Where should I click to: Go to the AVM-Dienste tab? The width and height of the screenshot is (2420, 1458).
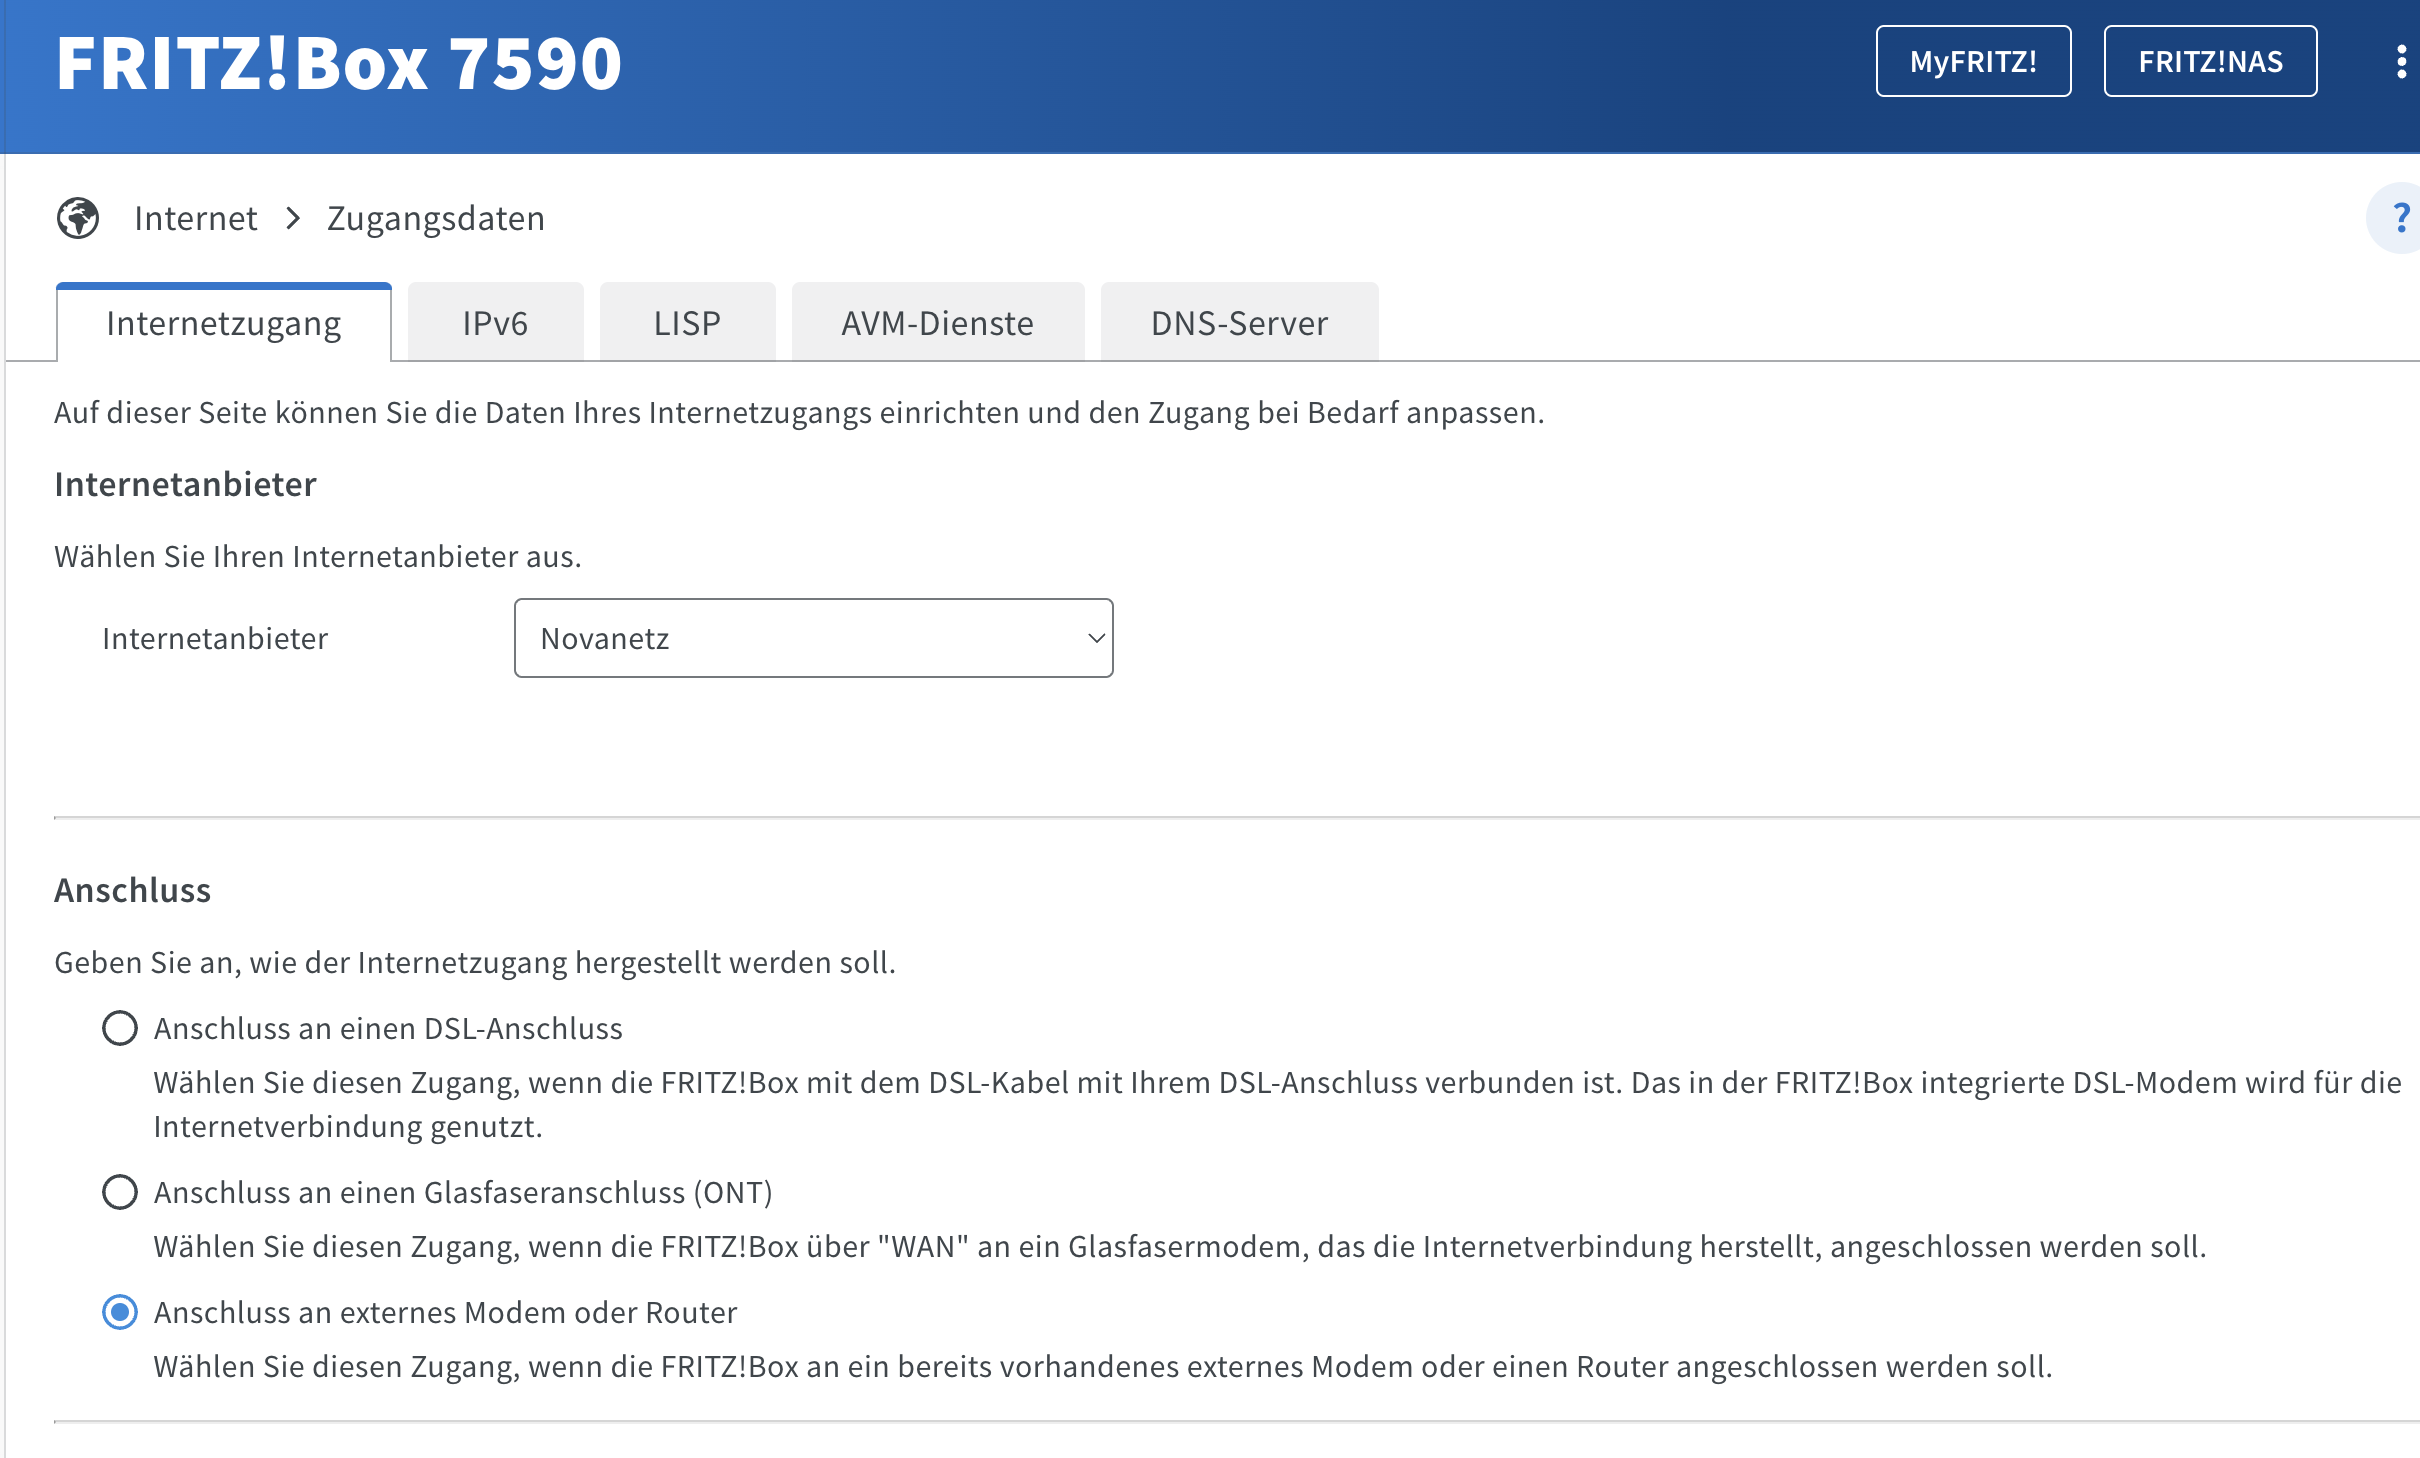click(x=938, y=322)
